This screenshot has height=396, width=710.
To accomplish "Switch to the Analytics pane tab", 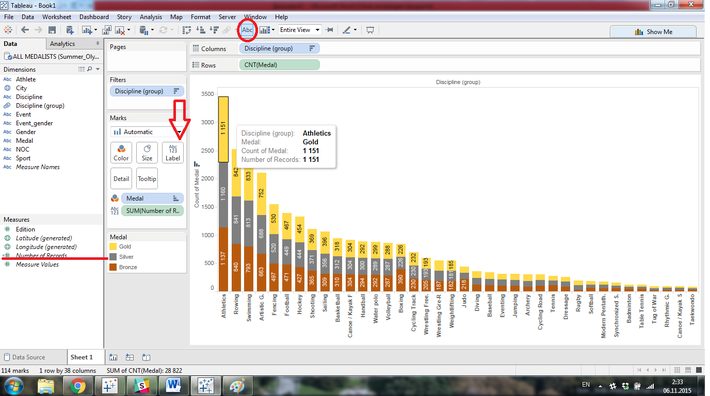I will click(x=62, y=44).
